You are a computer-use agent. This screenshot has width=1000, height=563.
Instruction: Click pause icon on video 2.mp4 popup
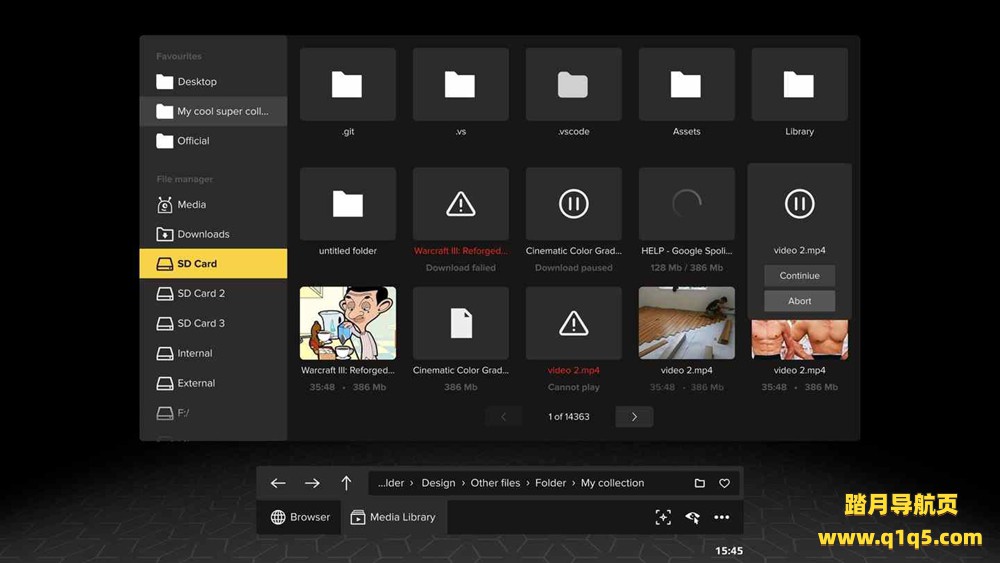point(799,204)
